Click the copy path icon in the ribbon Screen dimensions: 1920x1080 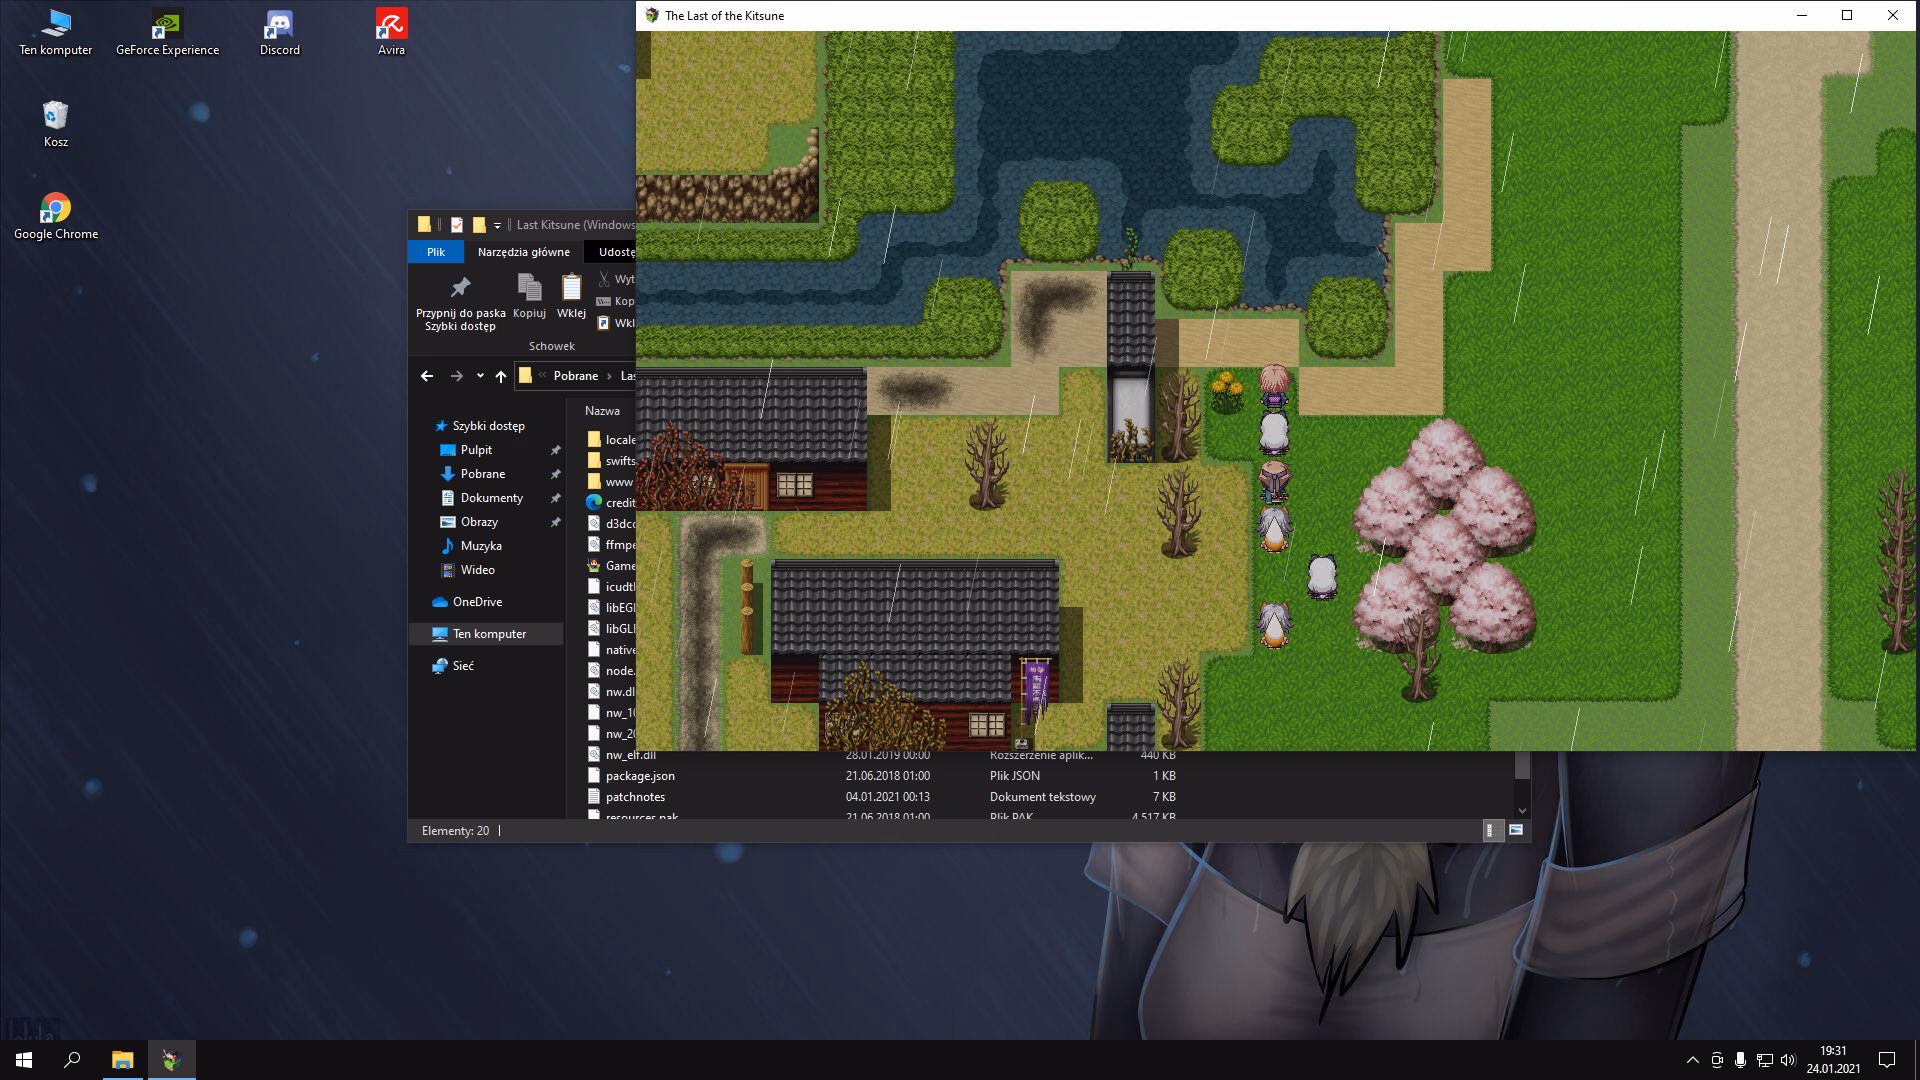pyautogui.click(x=604, y=301)
